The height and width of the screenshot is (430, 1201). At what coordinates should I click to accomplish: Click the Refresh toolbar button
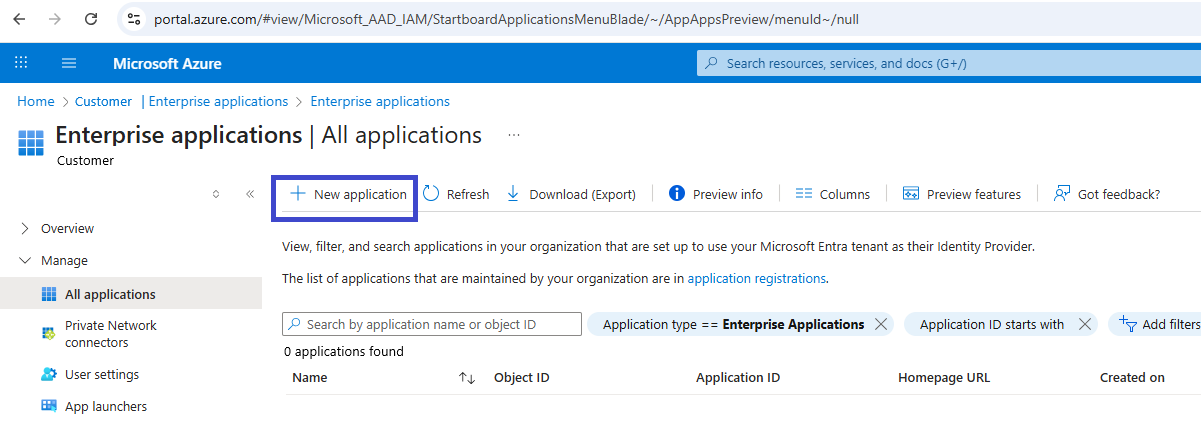456,194
